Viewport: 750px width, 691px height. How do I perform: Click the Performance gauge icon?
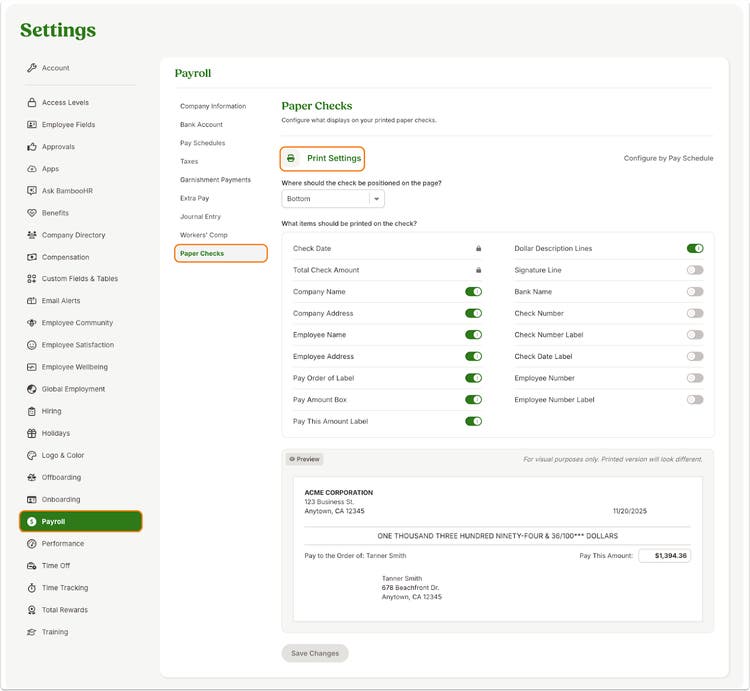[x=32, y=544]
